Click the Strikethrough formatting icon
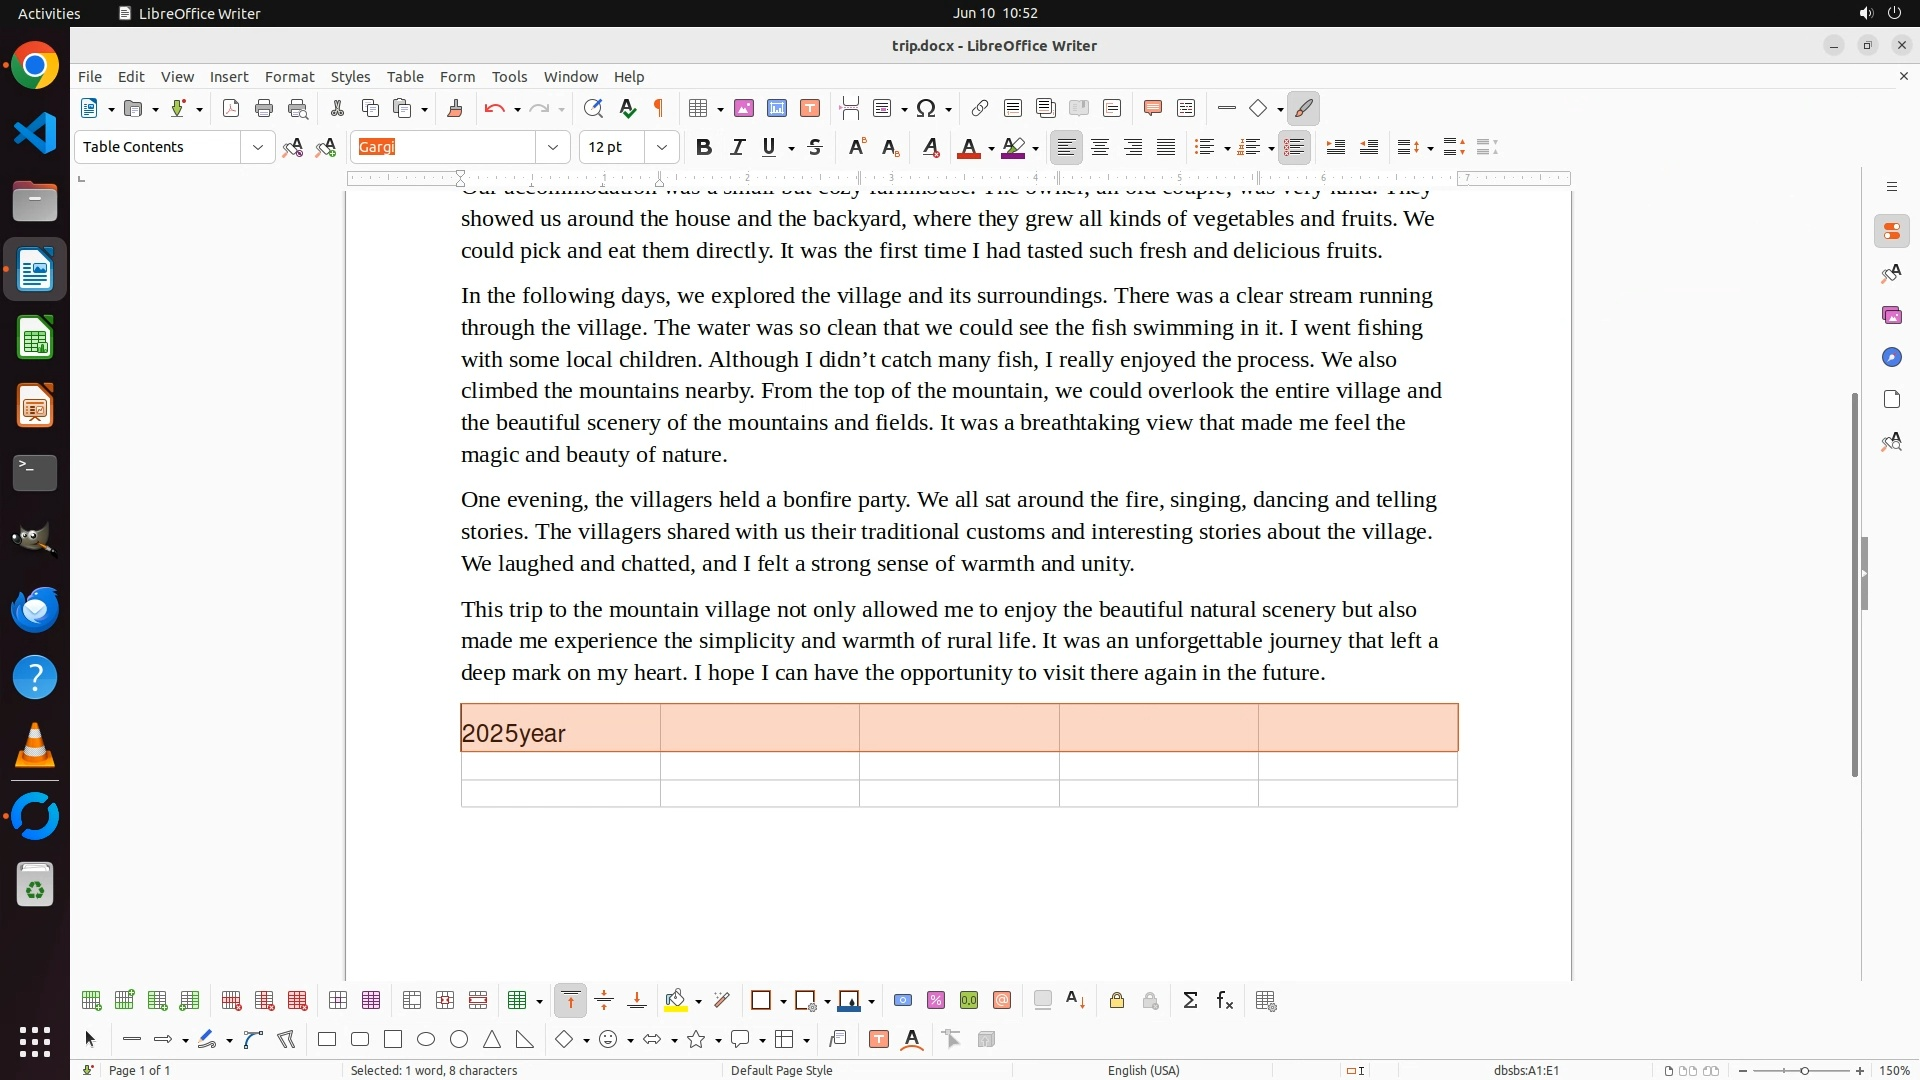 [815, 148]
